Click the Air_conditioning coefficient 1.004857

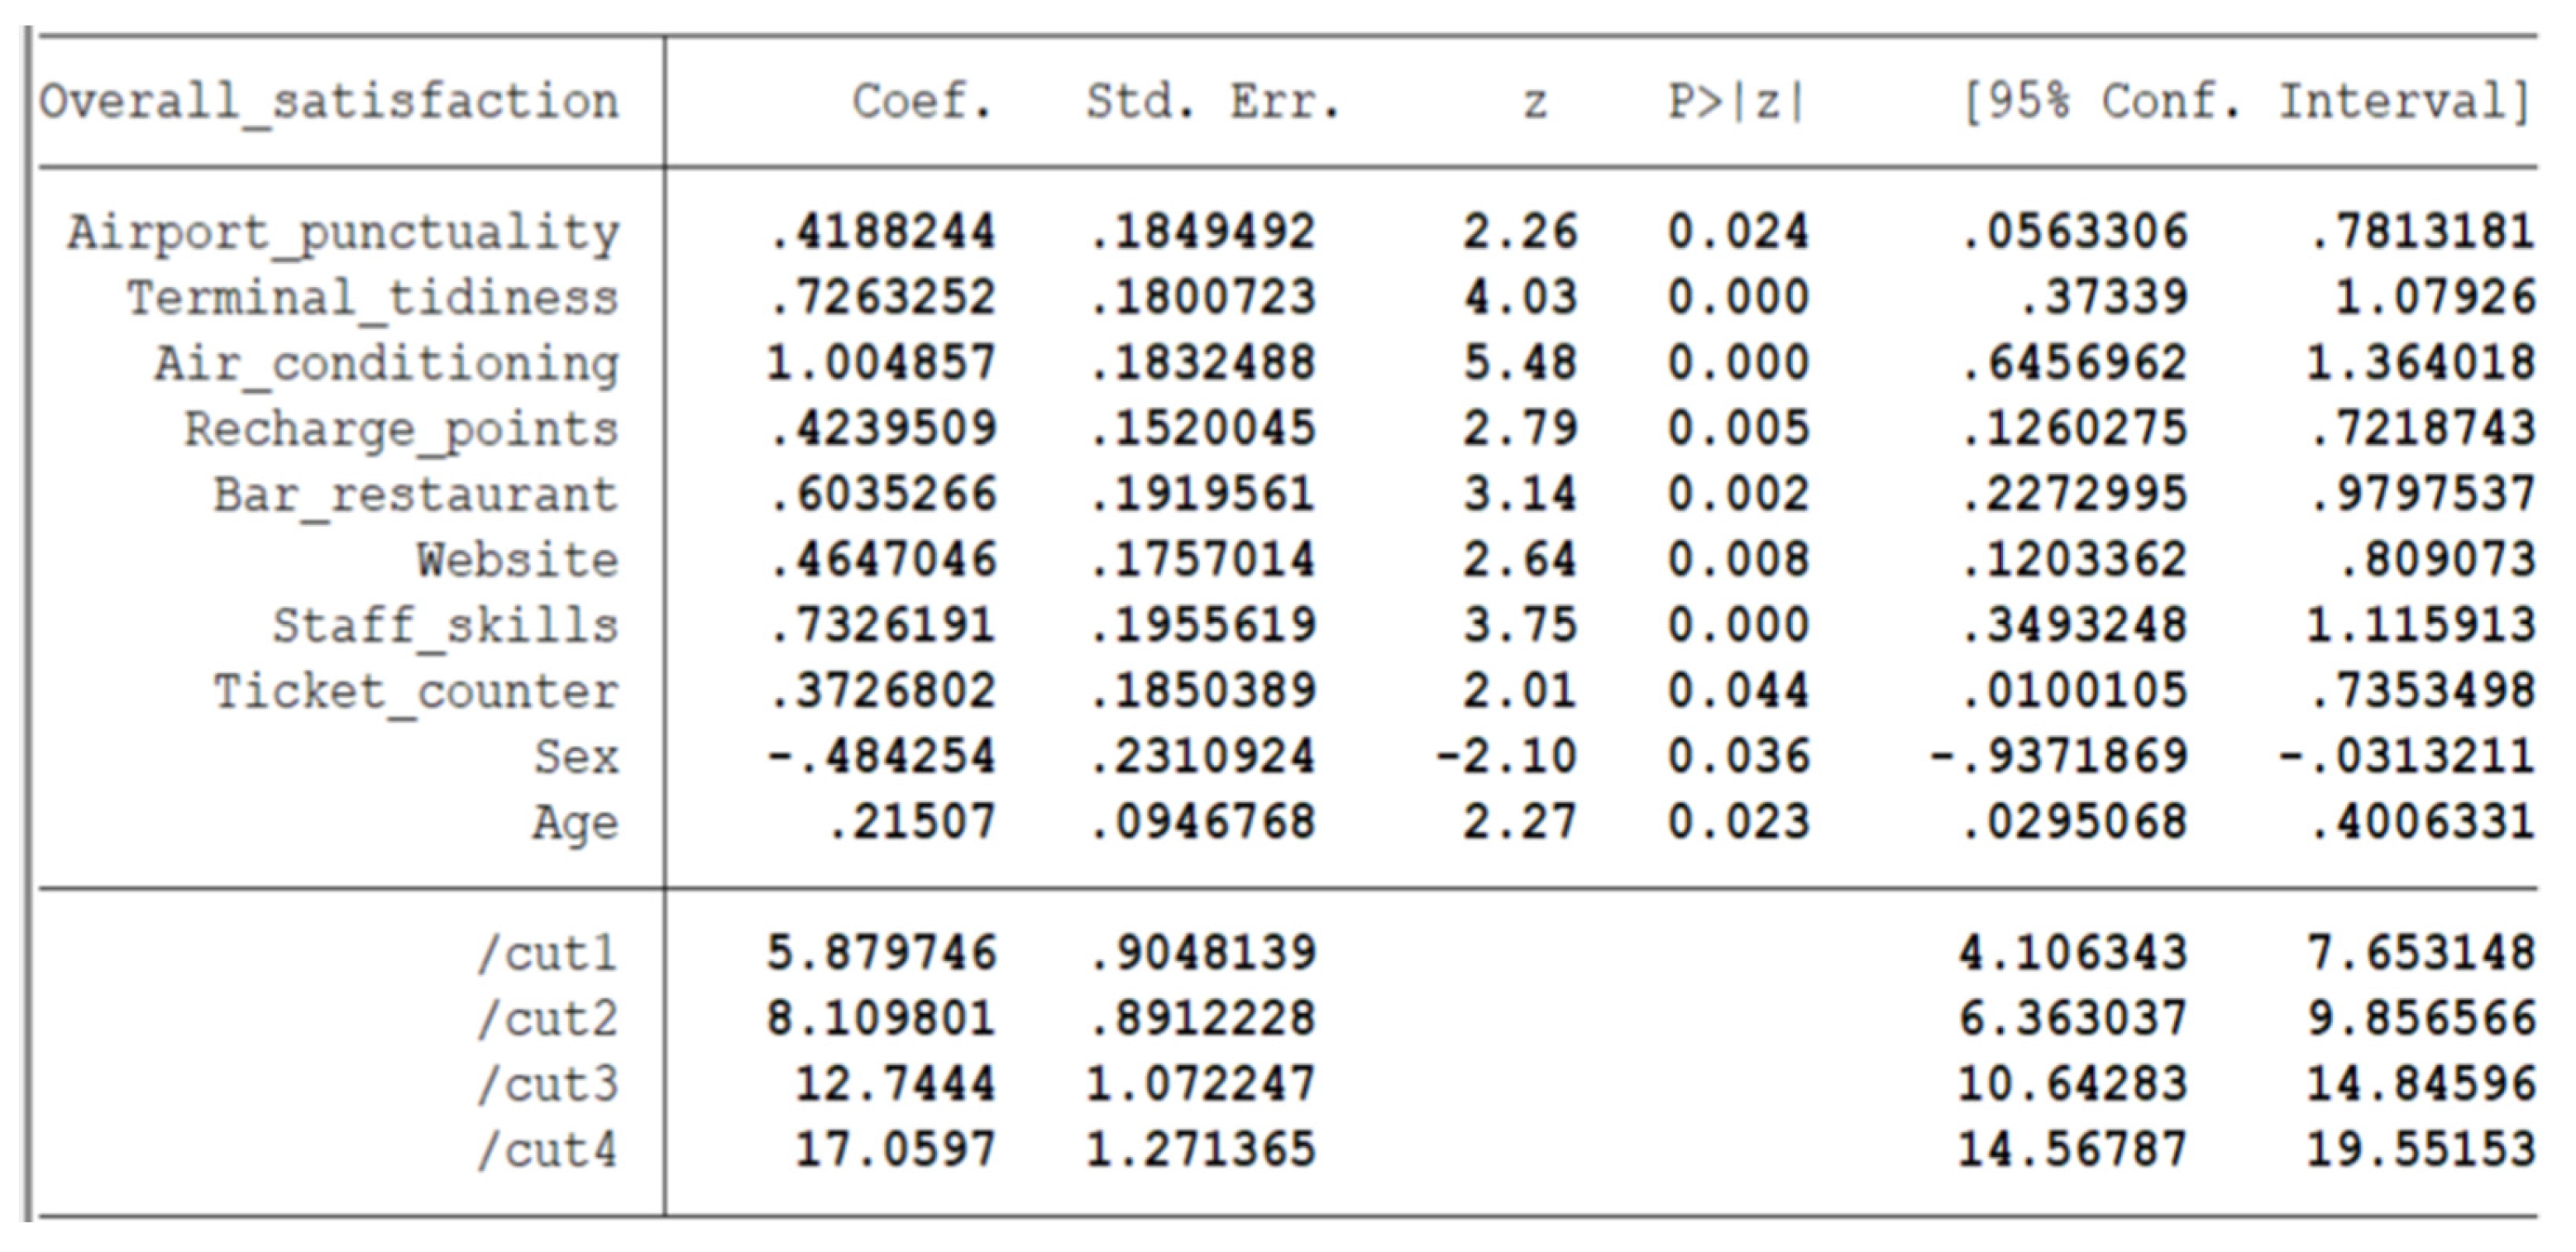(x=881, y=364)
